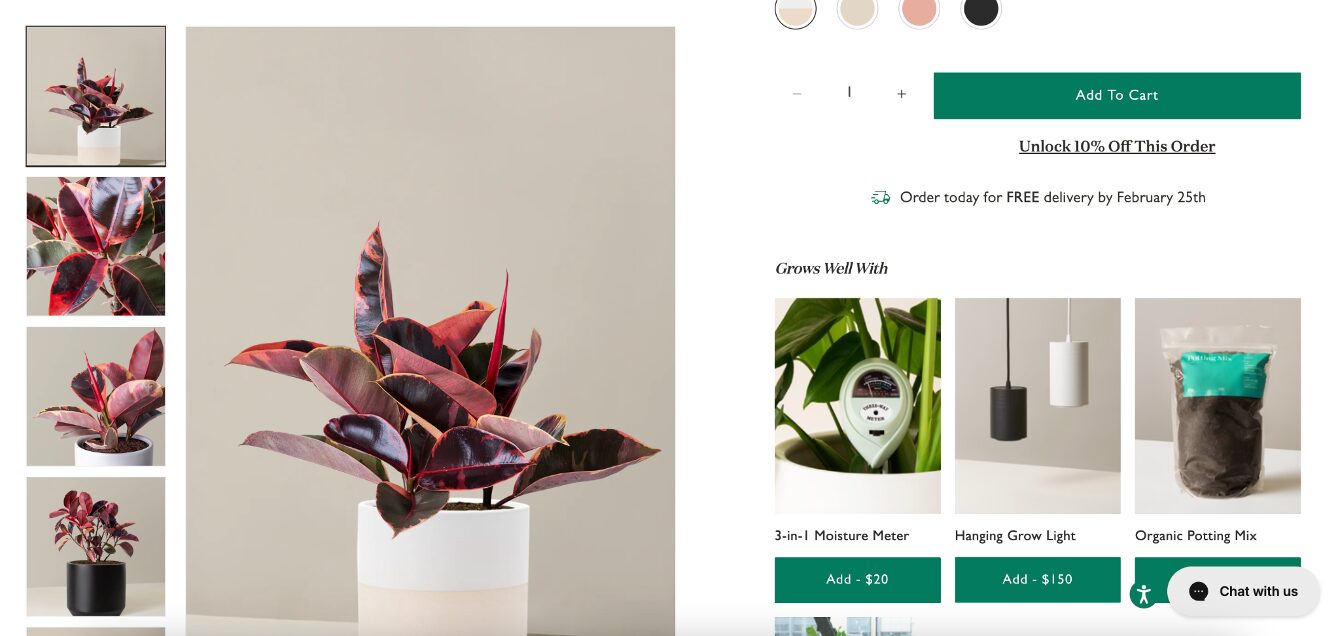Select the black pot color swatch

[x=981, y=10]
